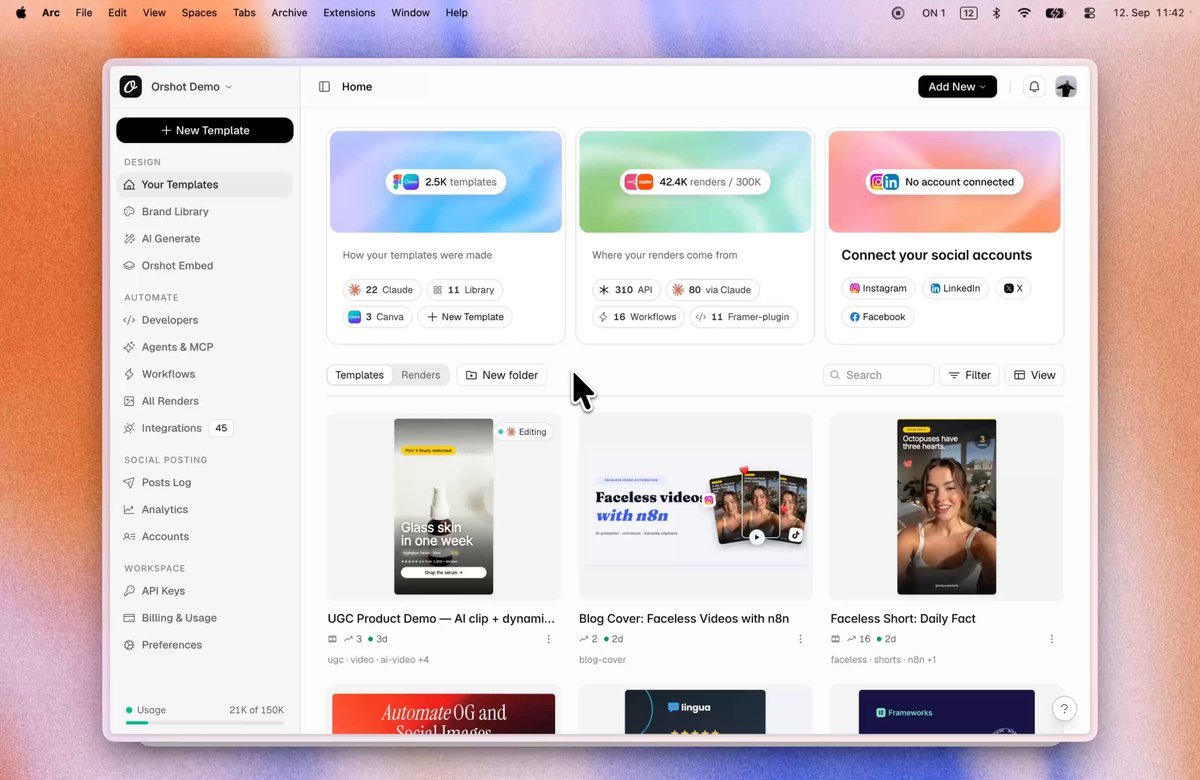The image size is (1200, 780).
Task: Switch to the Templates tab
Action: pos(359,375)
